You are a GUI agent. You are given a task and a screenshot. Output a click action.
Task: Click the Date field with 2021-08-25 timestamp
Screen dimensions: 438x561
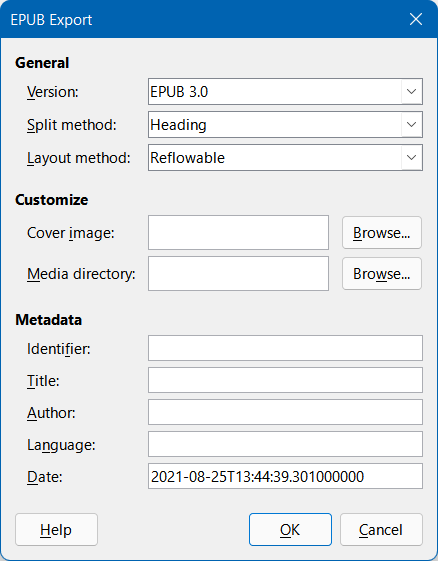[285, 476]
